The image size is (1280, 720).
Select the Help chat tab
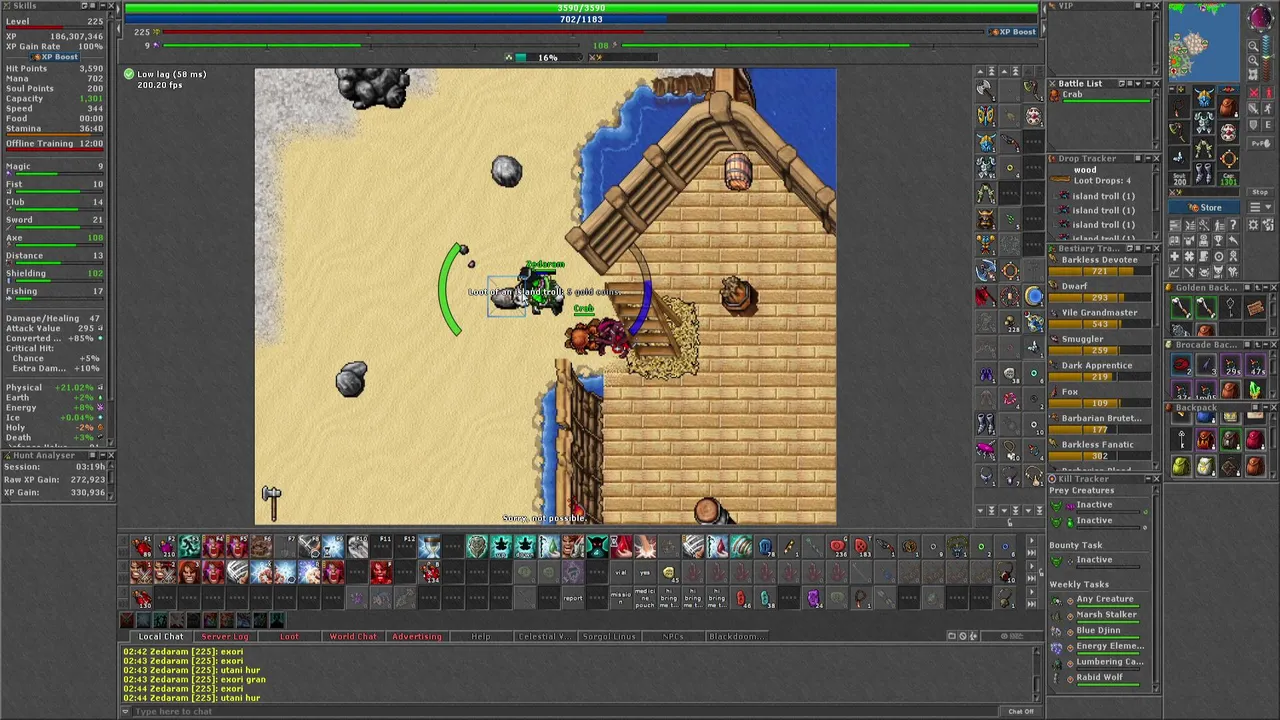coord(481,636)
